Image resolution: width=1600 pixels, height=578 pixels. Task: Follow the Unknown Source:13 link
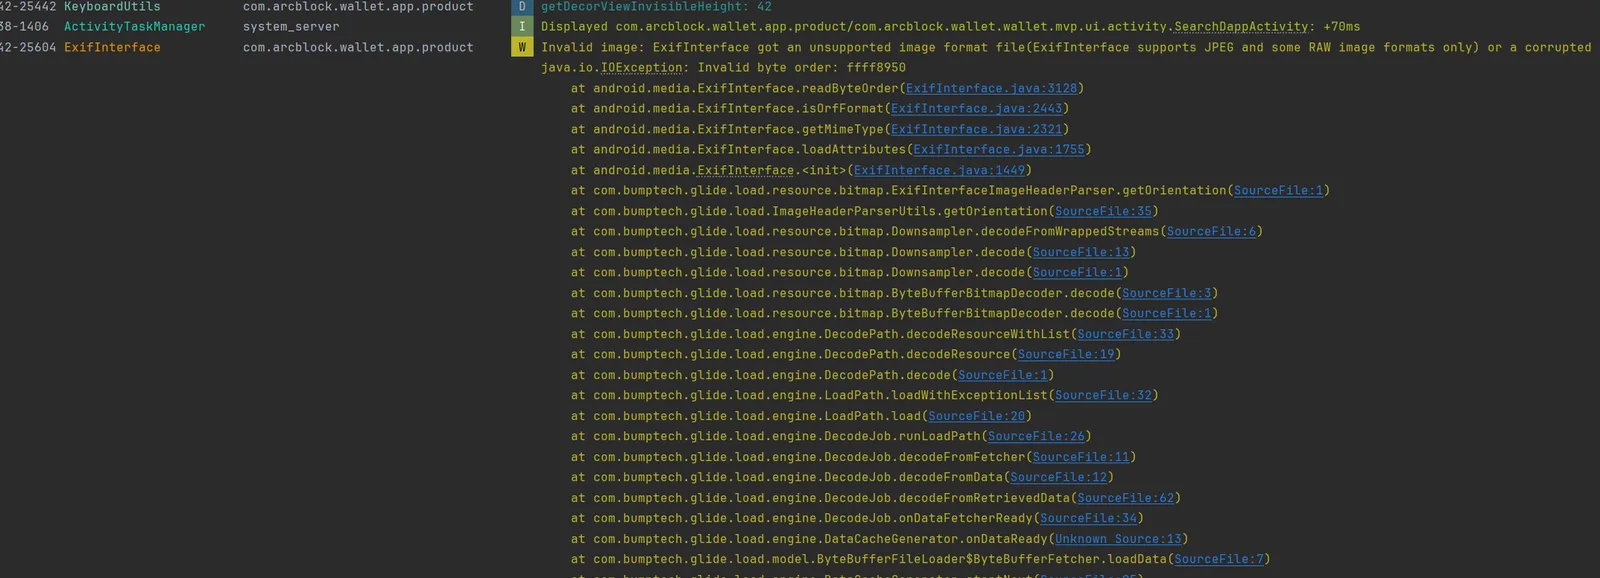(1118, 539)
